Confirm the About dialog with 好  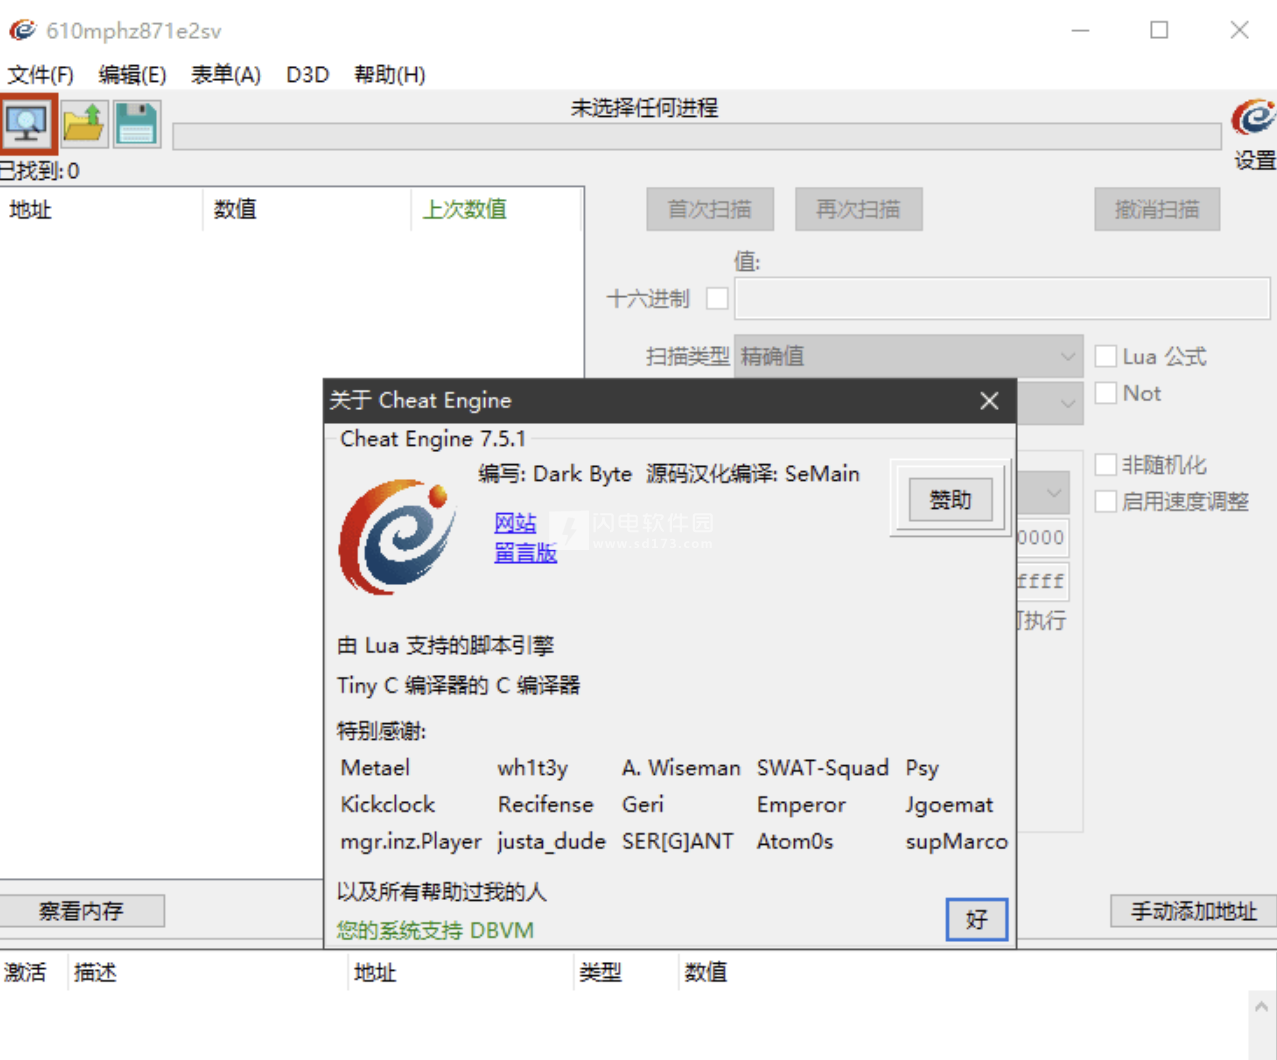(x=976, y=919)
